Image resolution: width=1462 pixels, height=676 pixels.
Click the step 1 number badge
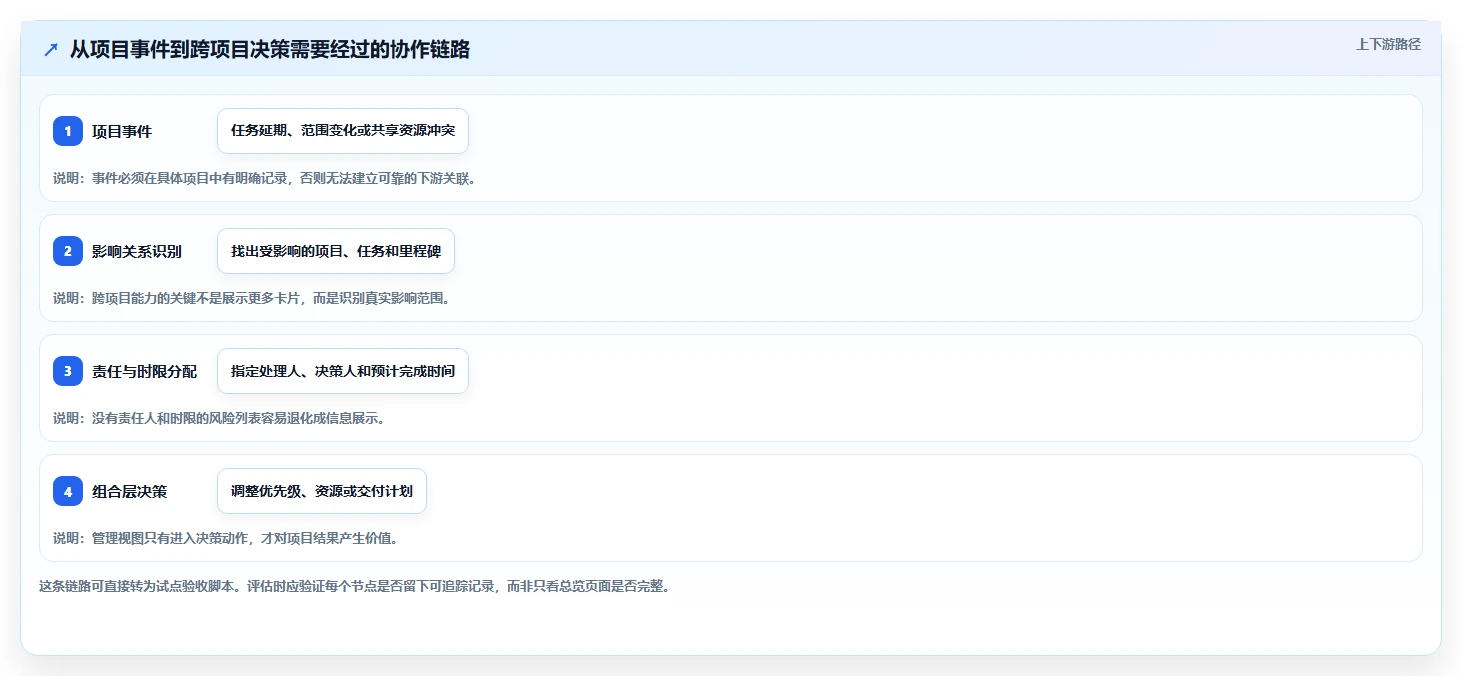(68, 131)
